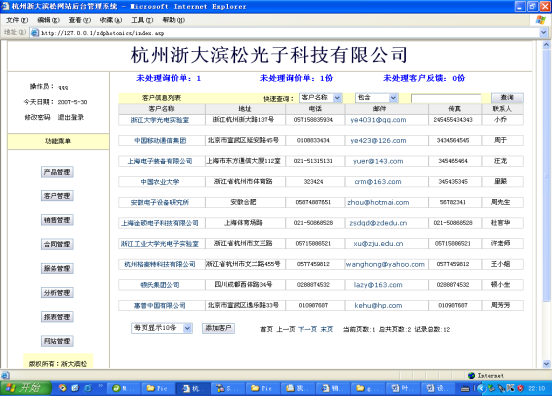Open customer 中国移动通信集团
This screenshot has height=397, width=552.
click(160, 141)
